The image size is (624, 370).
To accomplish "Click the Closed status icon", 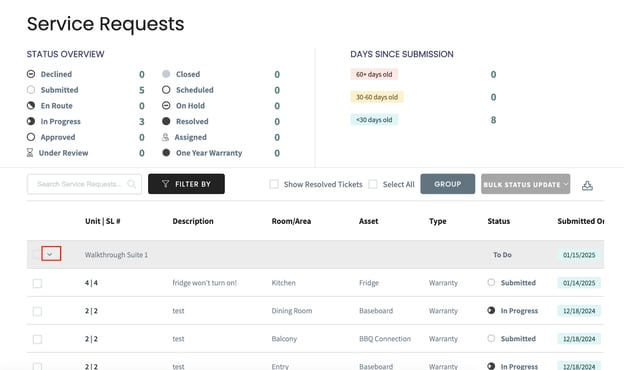I will click(166, 74).
